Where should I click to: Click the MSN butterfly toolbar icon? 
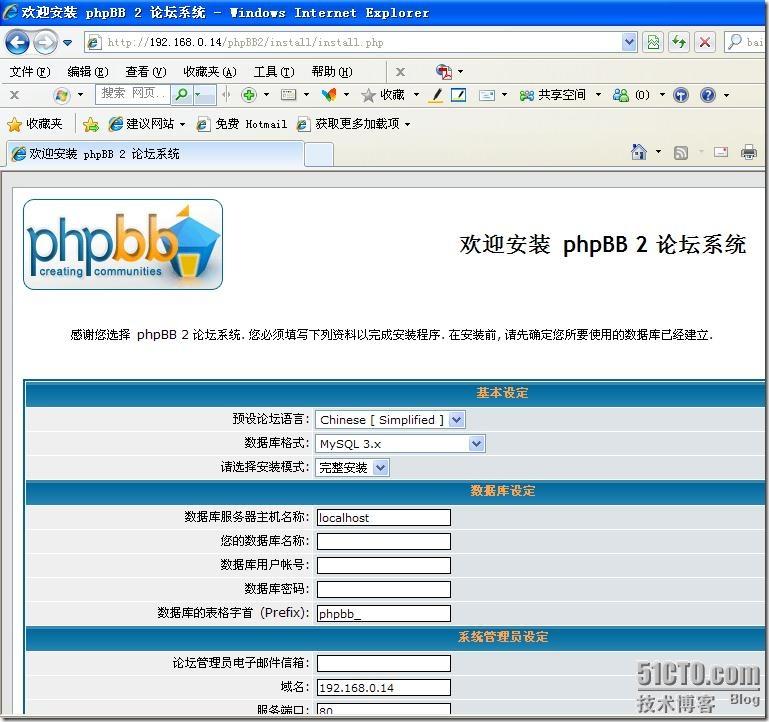329,95
